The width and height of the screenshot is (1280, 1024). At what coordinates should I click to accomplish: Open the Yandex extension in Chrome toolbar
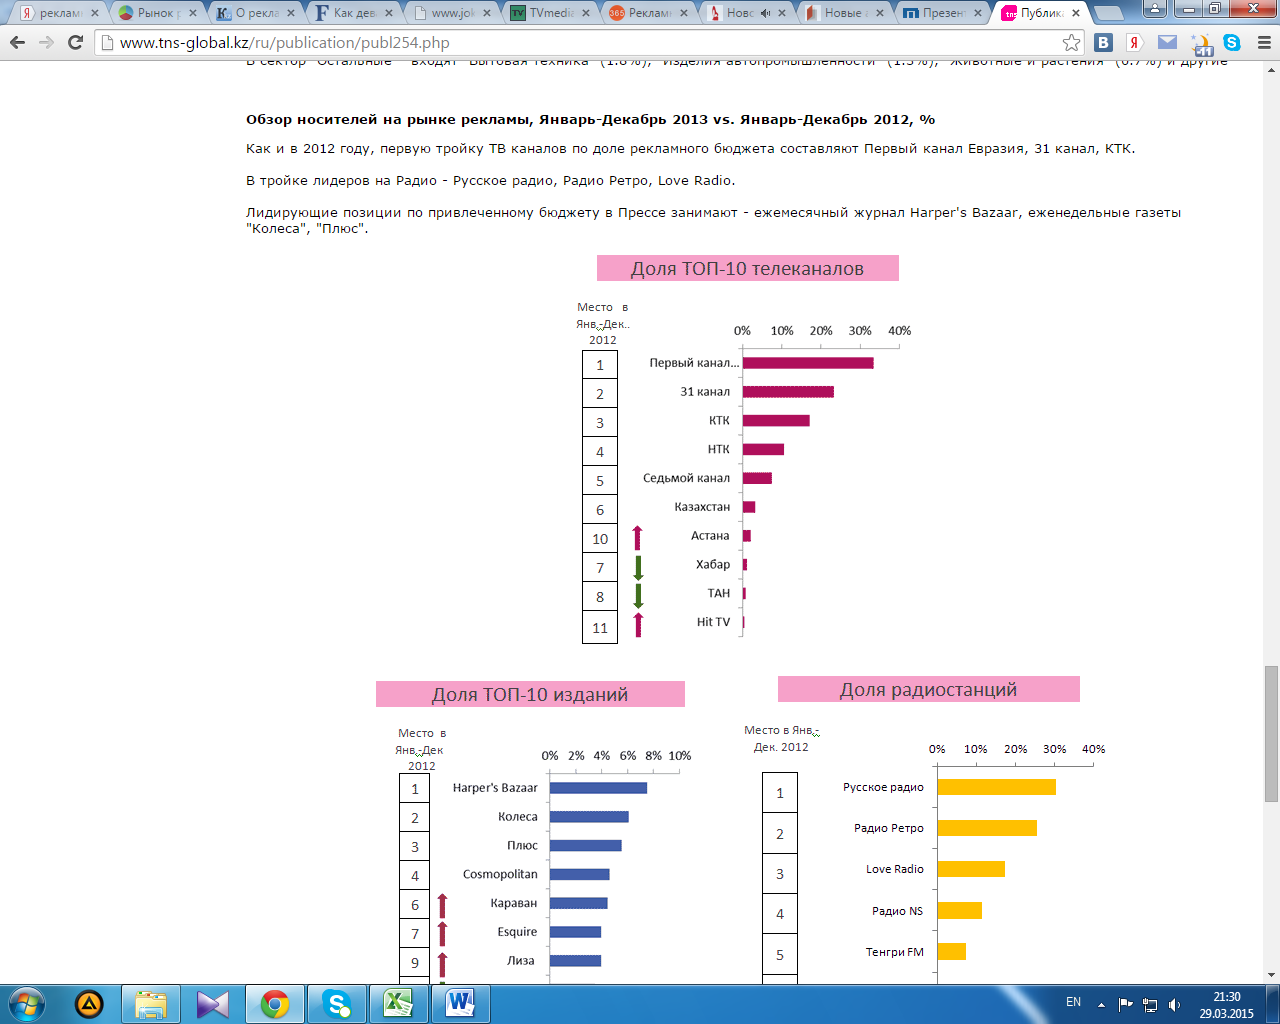tap(1135, 42)
